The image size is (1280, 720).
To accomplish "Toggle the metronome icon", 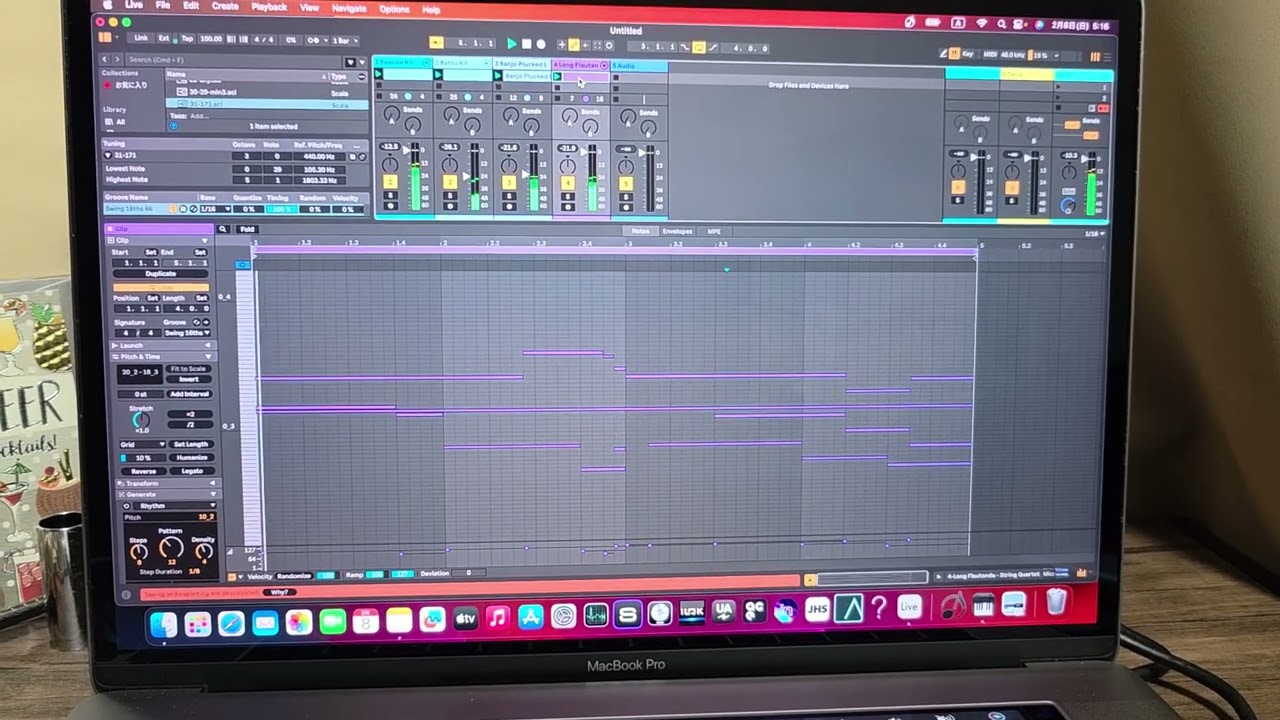I will (x=317, y=40).
